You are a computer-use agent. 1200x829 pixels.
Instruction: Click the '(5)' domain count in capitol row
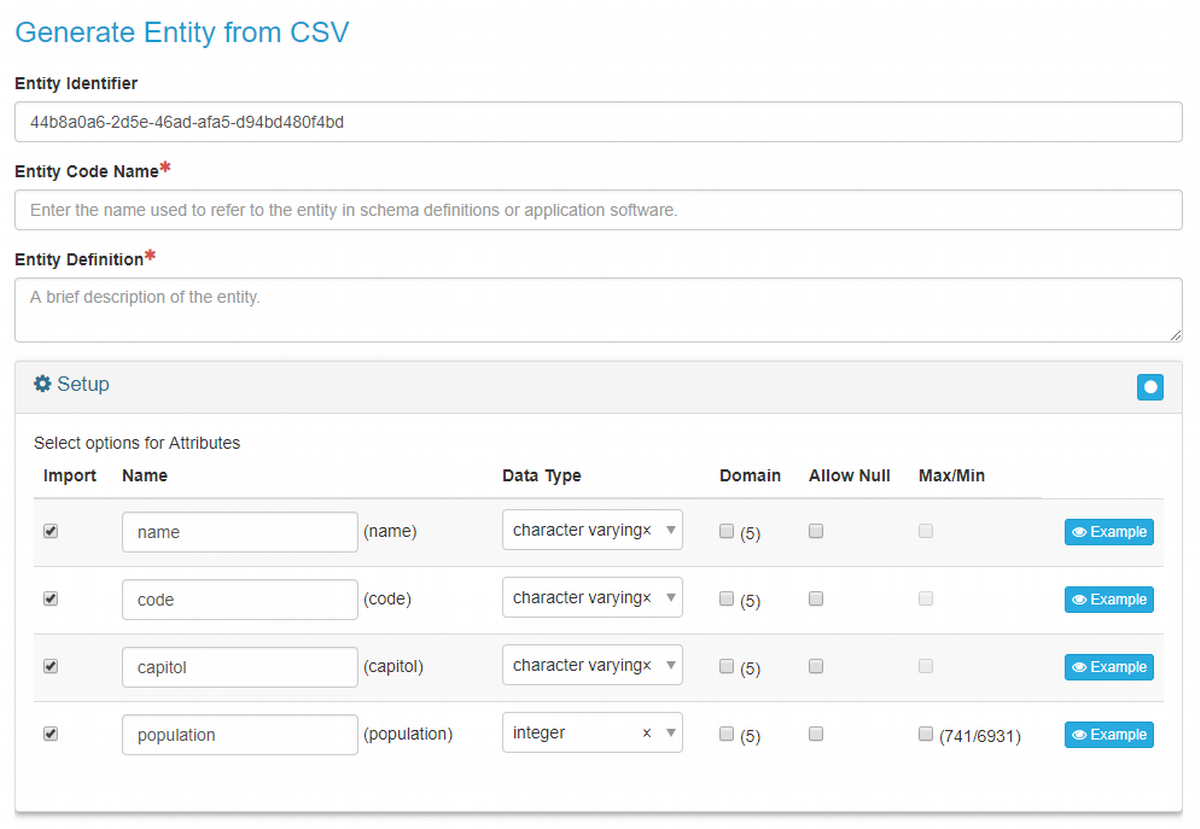pyautogui.click(x=750, y=669)
